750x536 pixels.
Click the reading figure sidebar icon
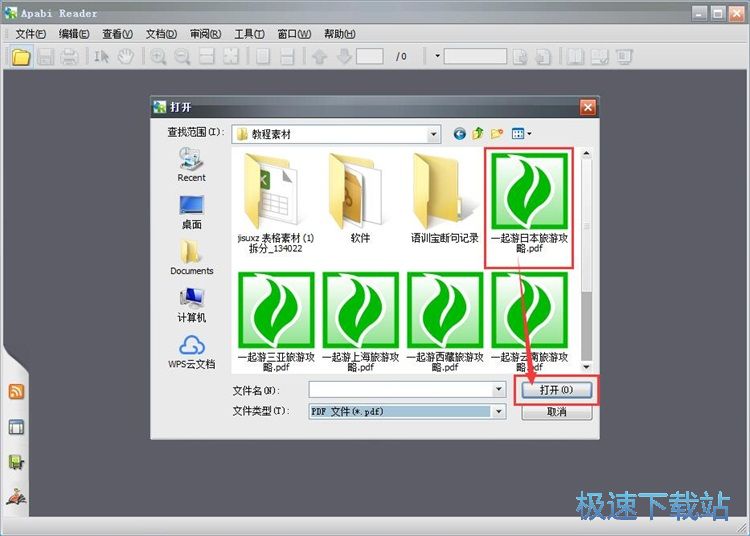point(16,498)
